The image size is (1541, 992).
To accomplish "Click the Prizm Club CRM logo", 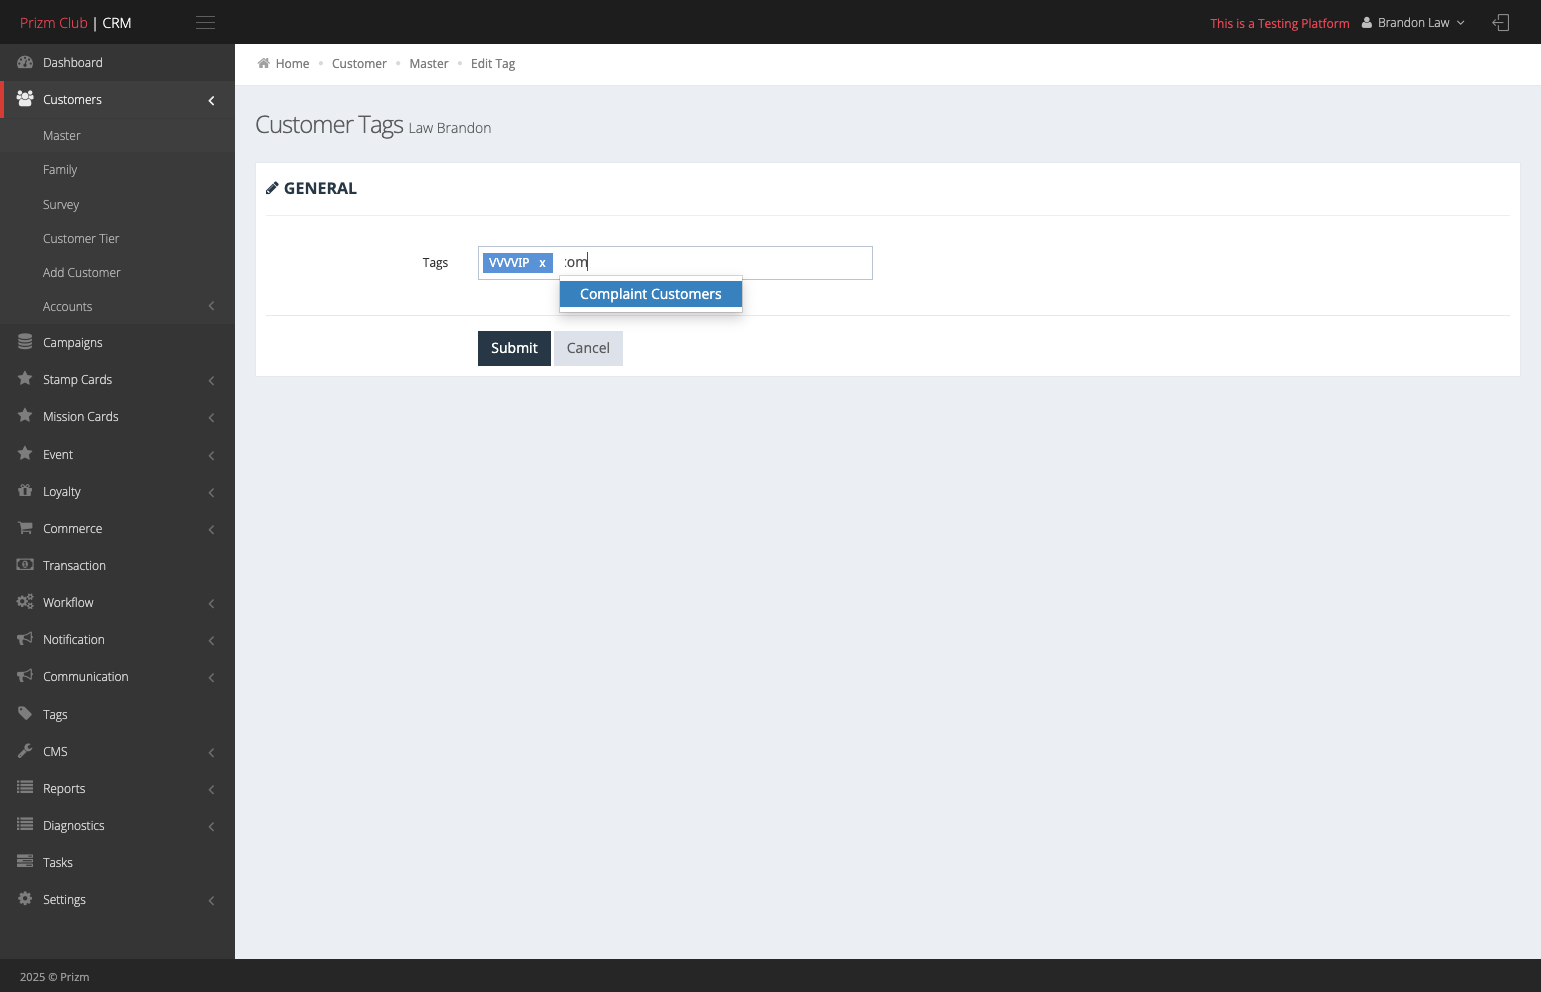I will (76, 22).
